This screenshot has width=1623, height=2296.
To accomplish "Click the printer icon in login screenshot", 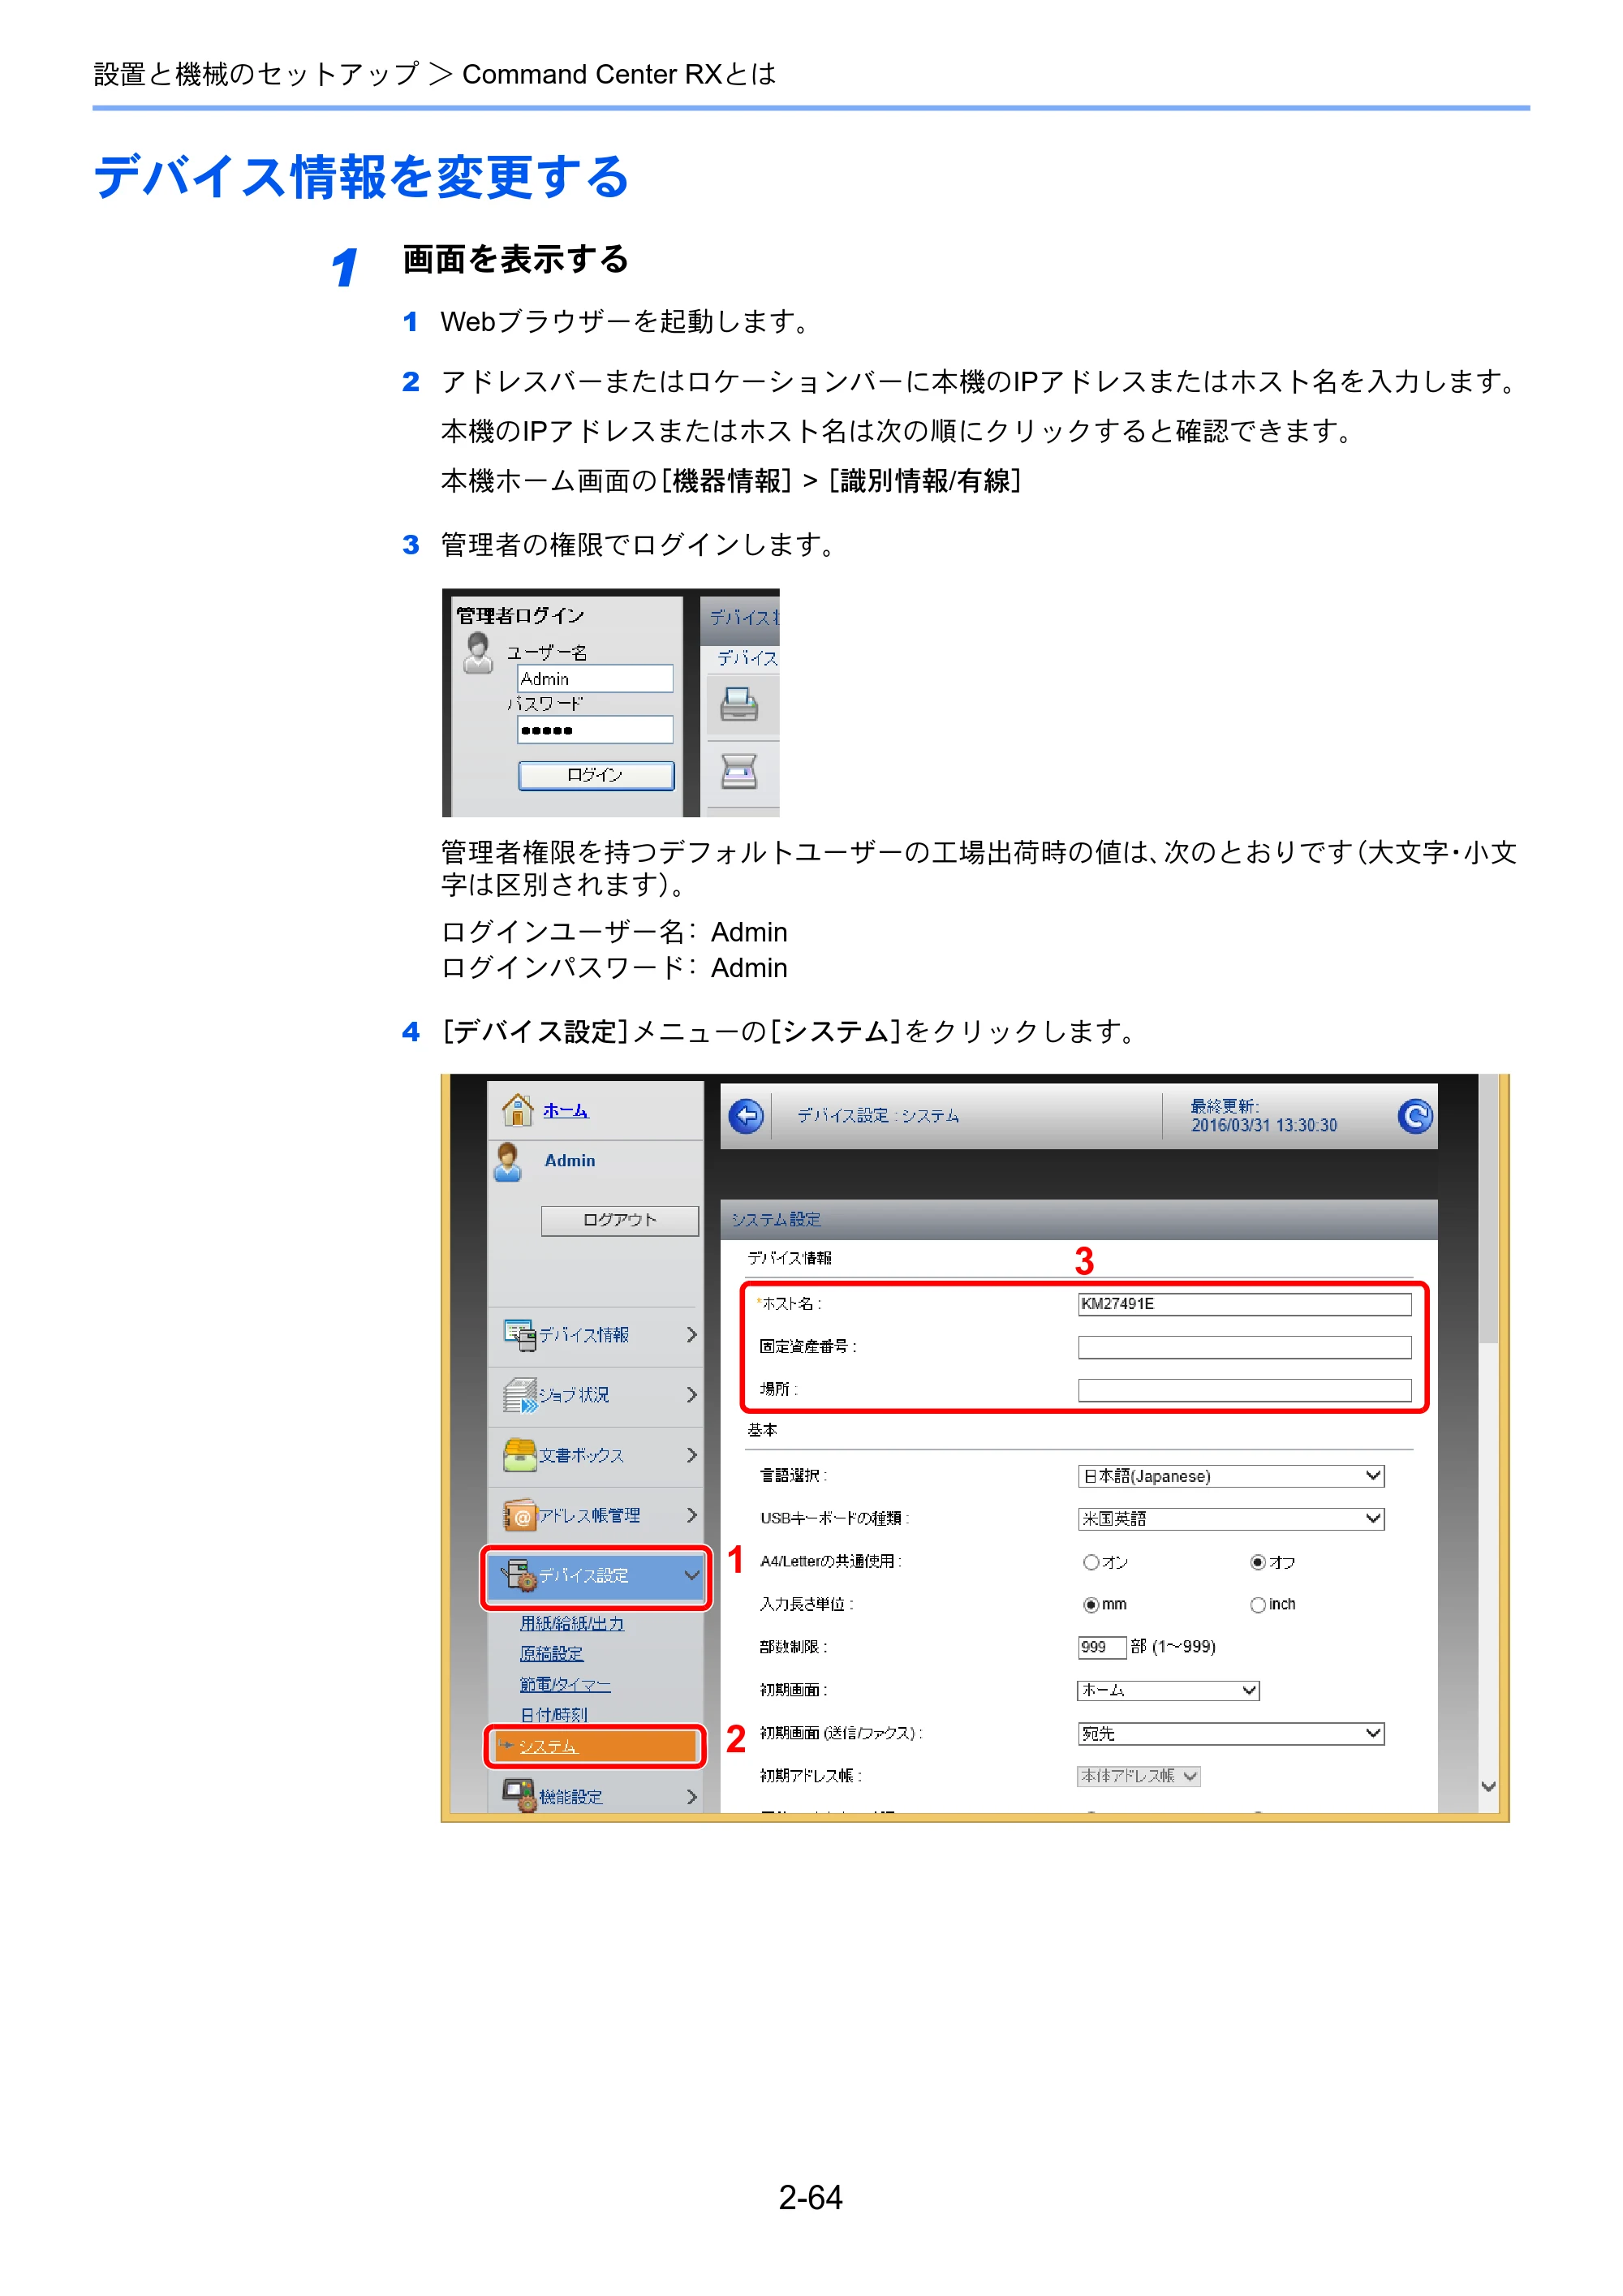I will pos(739,704).
